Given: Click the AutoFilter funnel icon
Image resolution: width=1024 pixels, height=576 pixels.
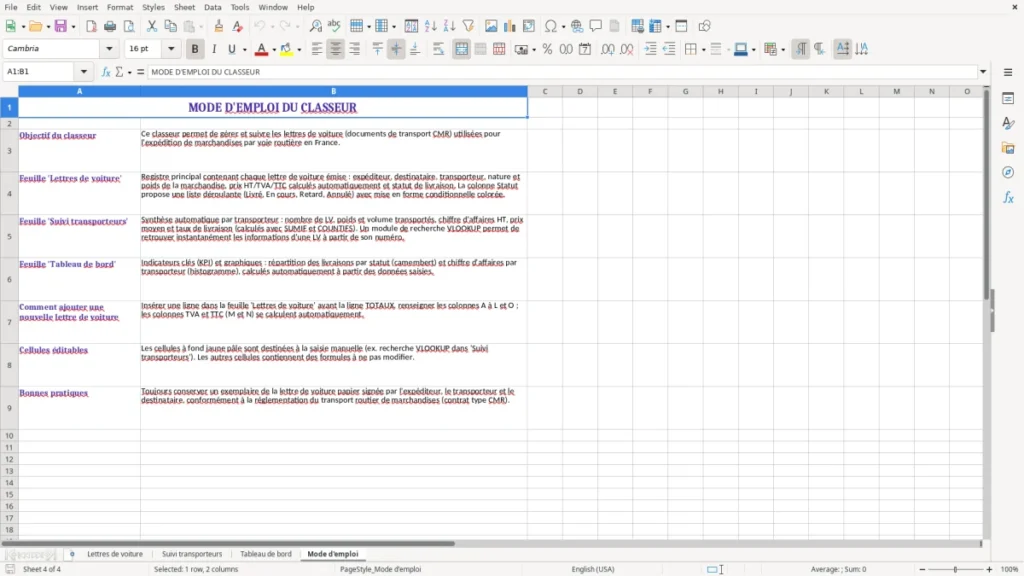Looking at the screenshot, I should pos(468,26).
